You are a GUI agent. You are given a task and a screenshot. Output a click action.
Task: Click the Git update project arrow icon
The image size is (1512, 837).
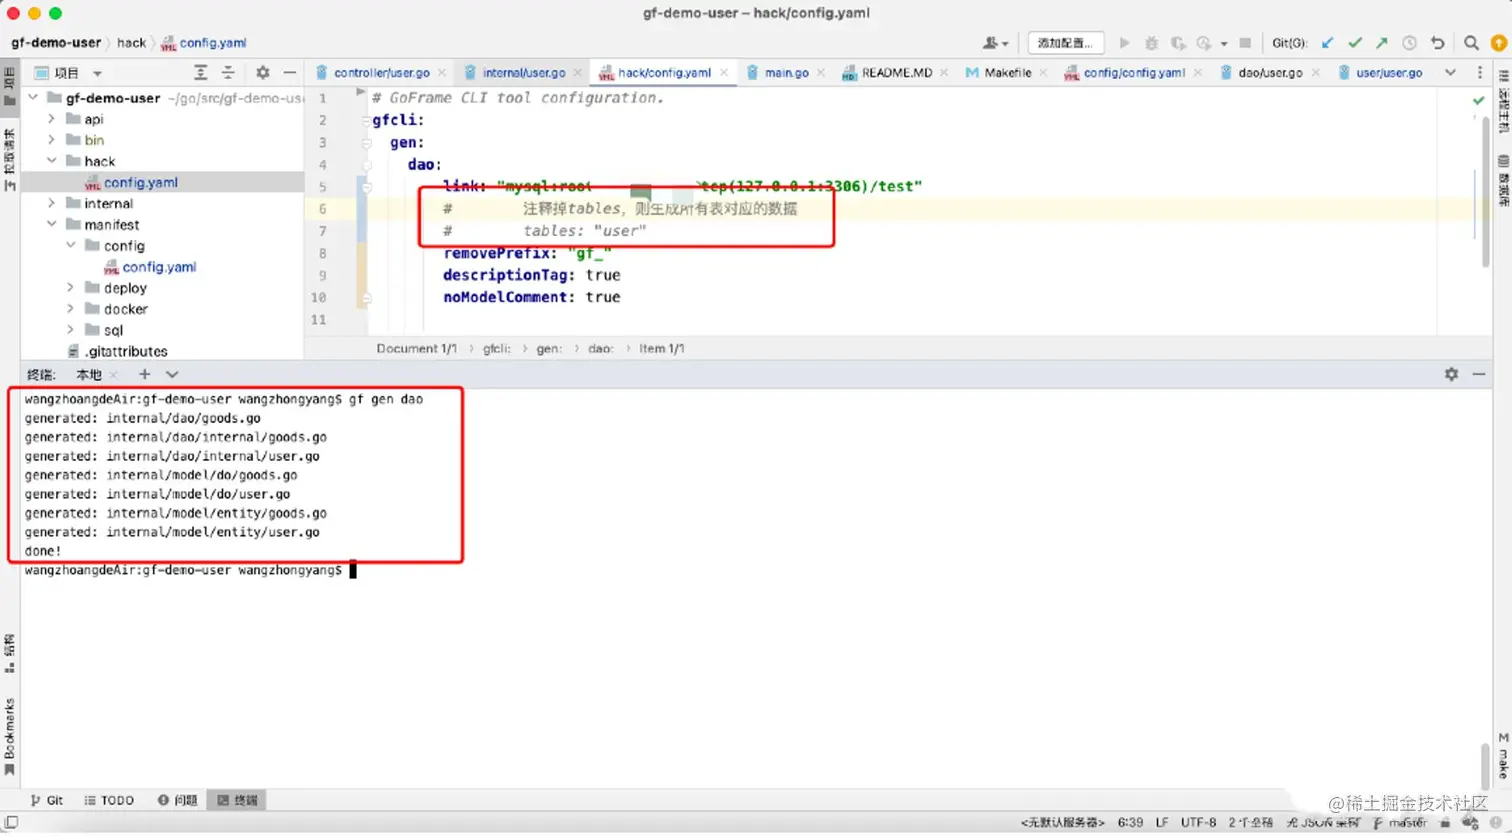(x=1327, y=43)
